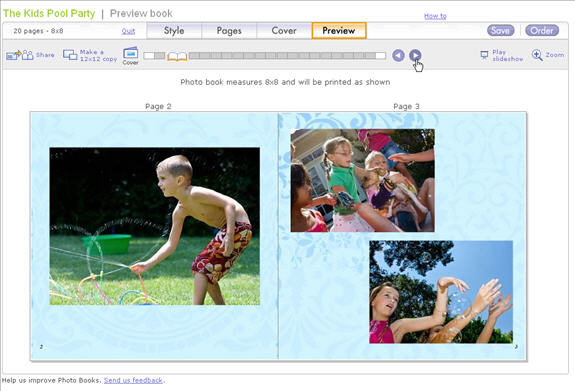Image resolution: width=575 pixels, height=391 pixels.
Task: Click the 'Share' label text
Action: [x=45, y=55]
